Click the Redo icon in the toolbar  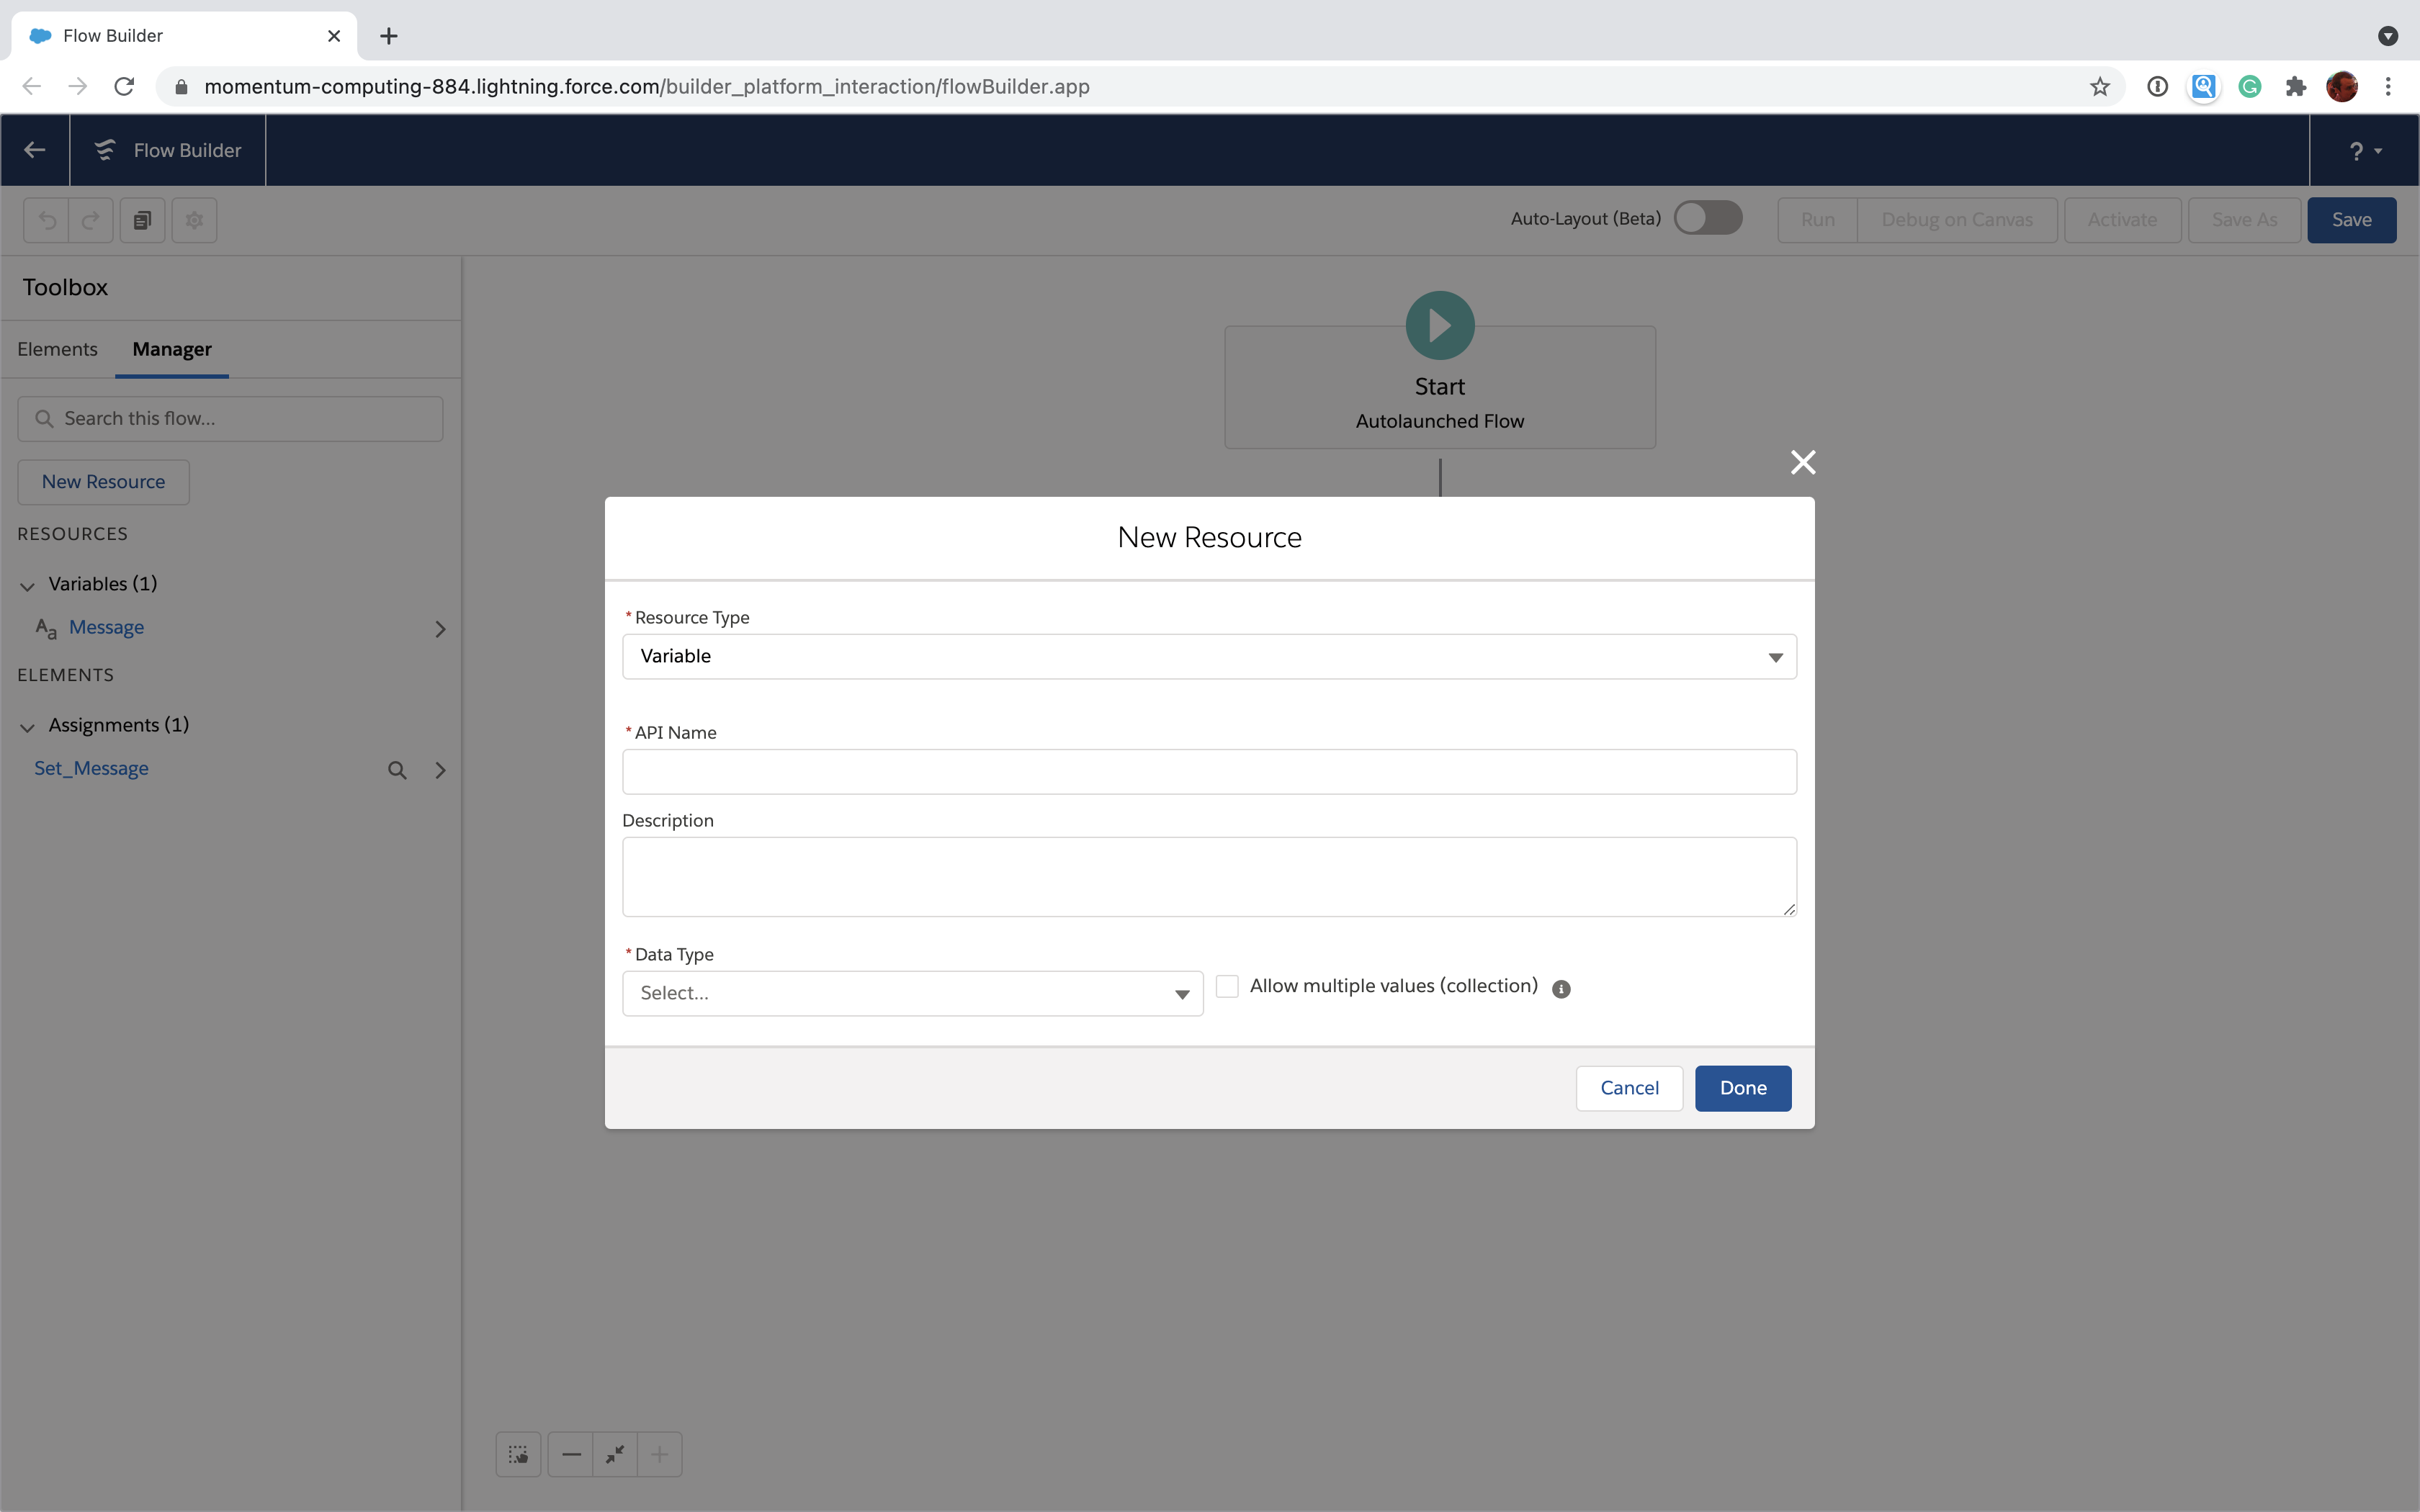click(91, 219)
